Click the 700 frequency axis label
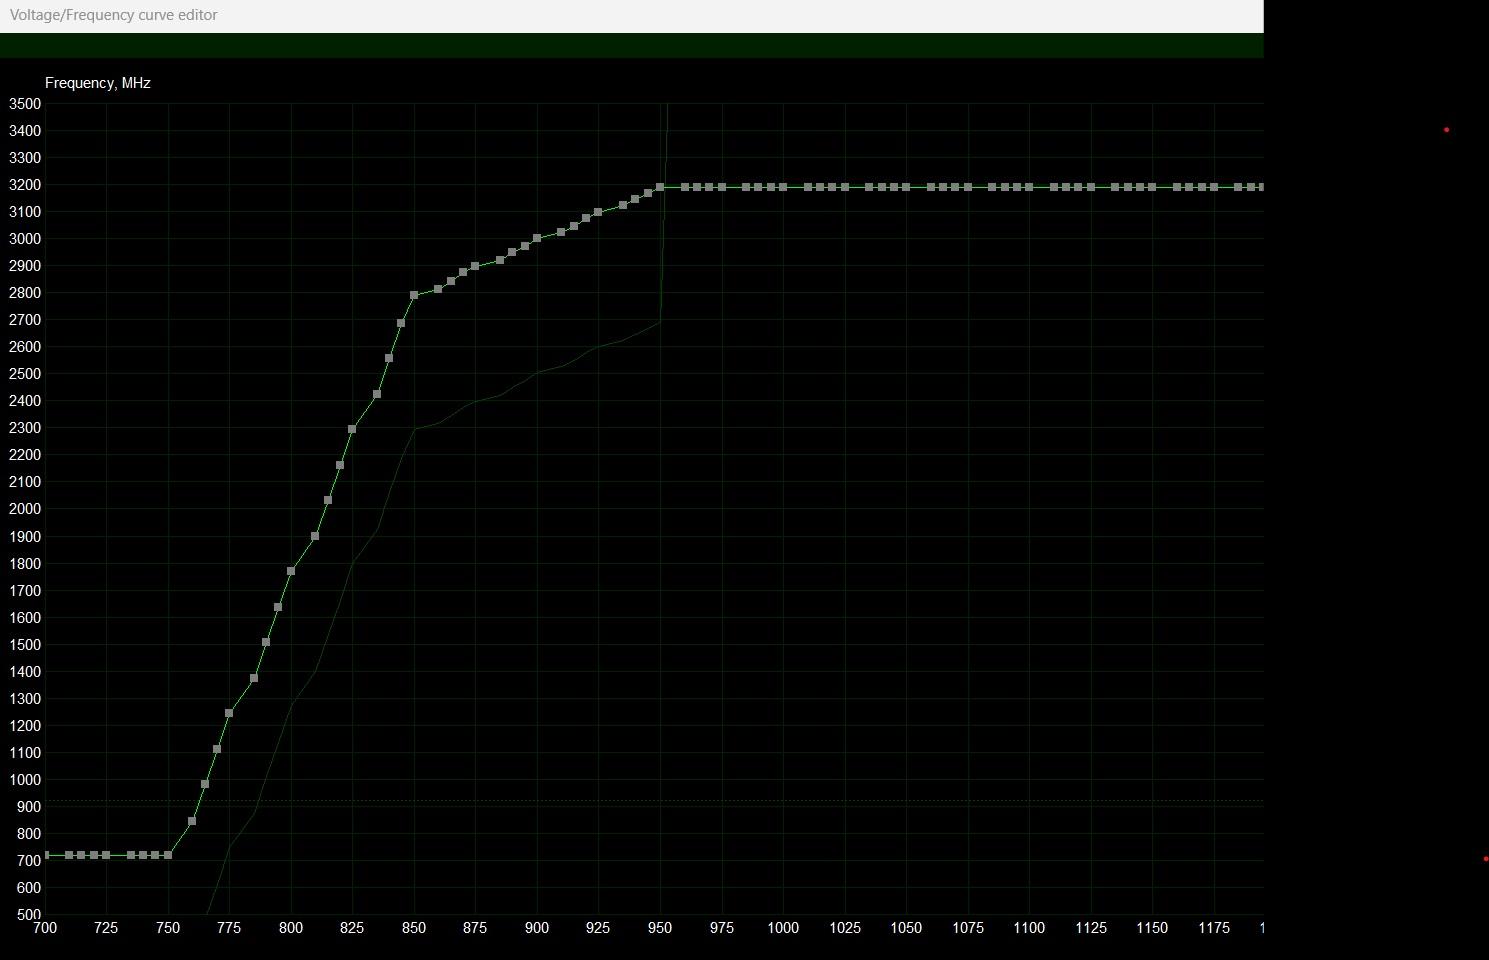1489x960 pixels. pyautogui.click(x=29, y=861)
